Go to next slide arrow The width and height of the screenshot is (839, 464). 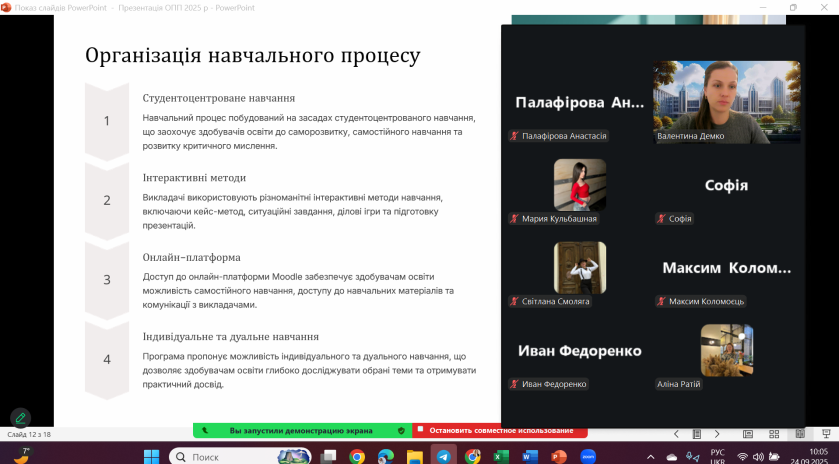tap(717, 434)
